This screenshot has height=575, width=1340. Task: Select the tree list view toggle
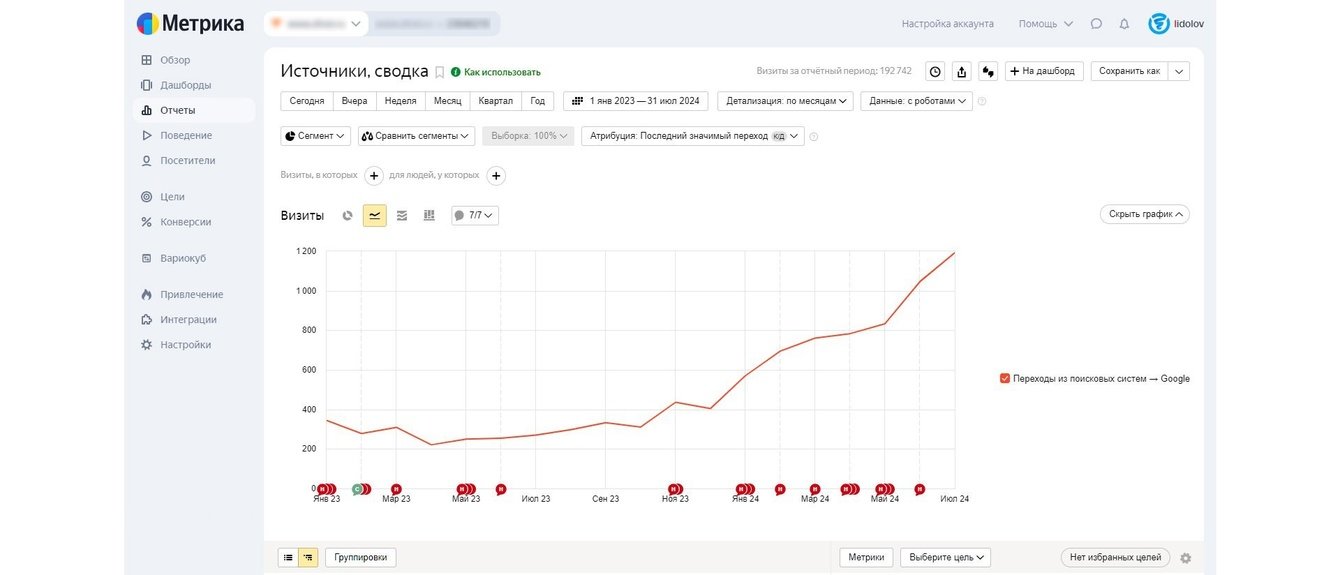click(x=308, y=557)
